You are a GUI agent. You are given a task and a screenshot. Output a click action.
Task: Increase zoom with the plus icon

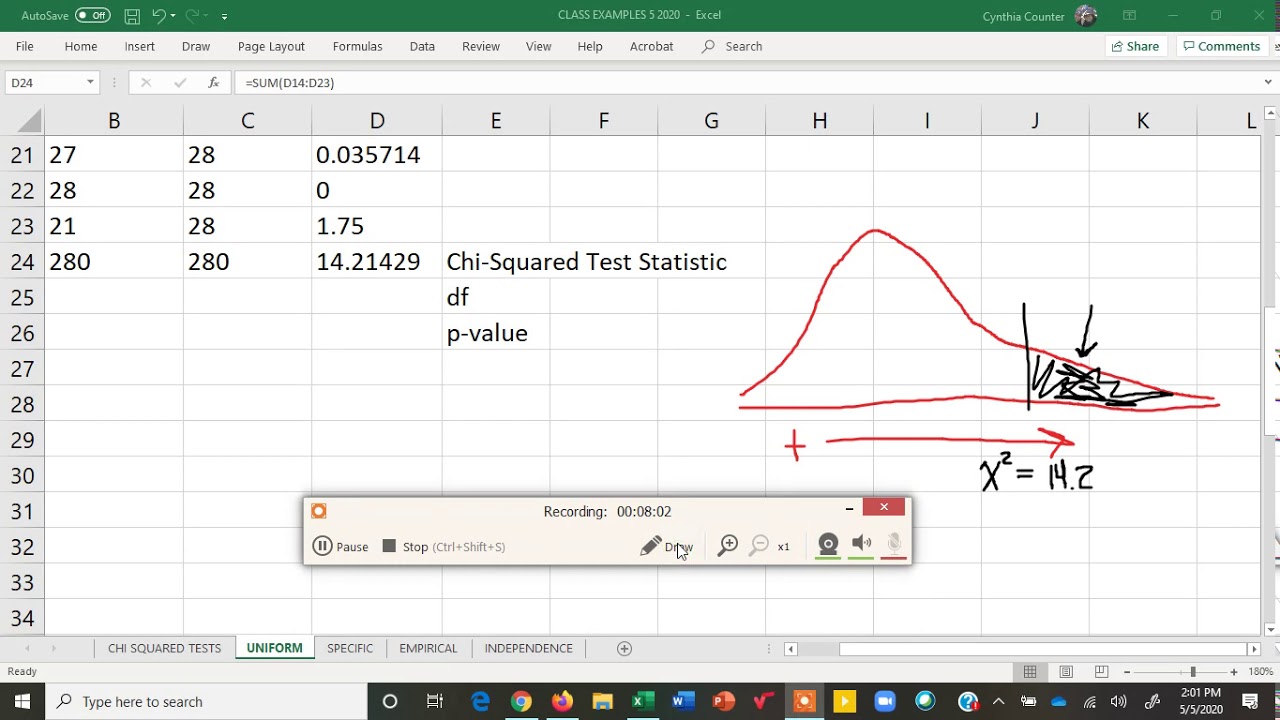pos(1234,672)
